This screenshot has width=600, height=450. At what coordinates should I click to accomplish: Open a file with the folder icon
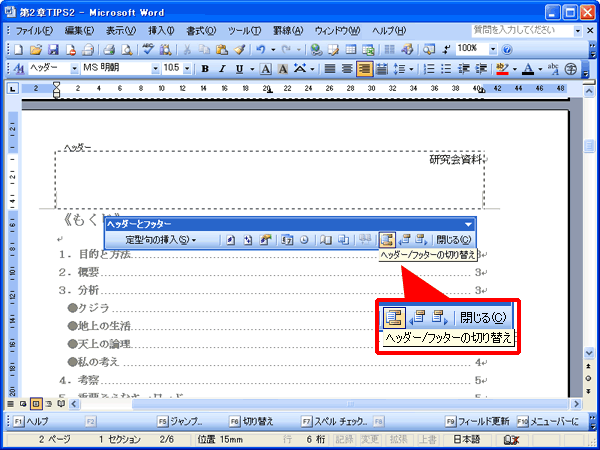36,49
